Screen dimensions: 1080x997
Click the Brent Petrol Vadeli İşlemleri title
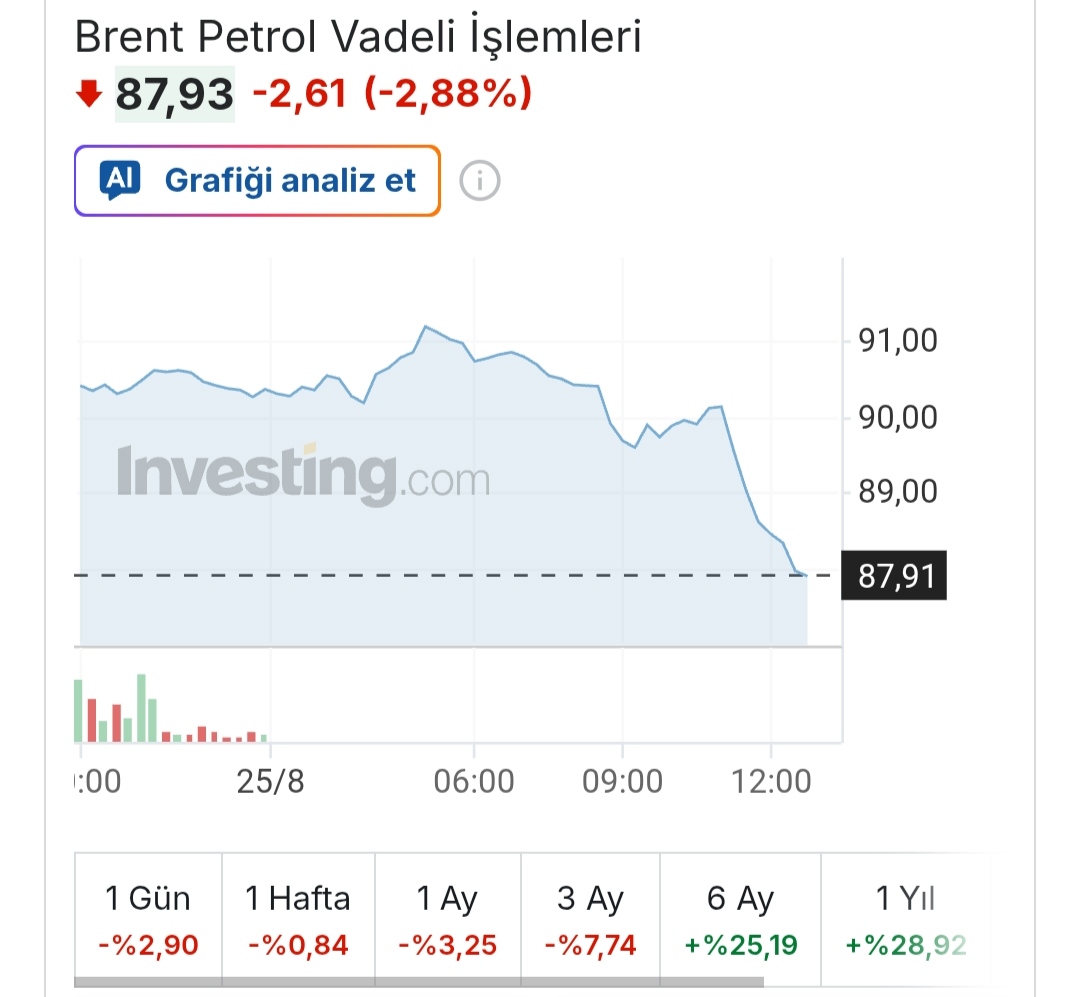pyautogui.click(x=358, y=36)
